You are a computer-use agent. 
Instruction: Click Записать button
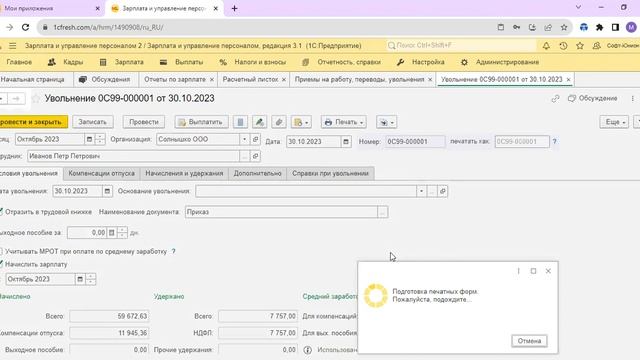92,122
